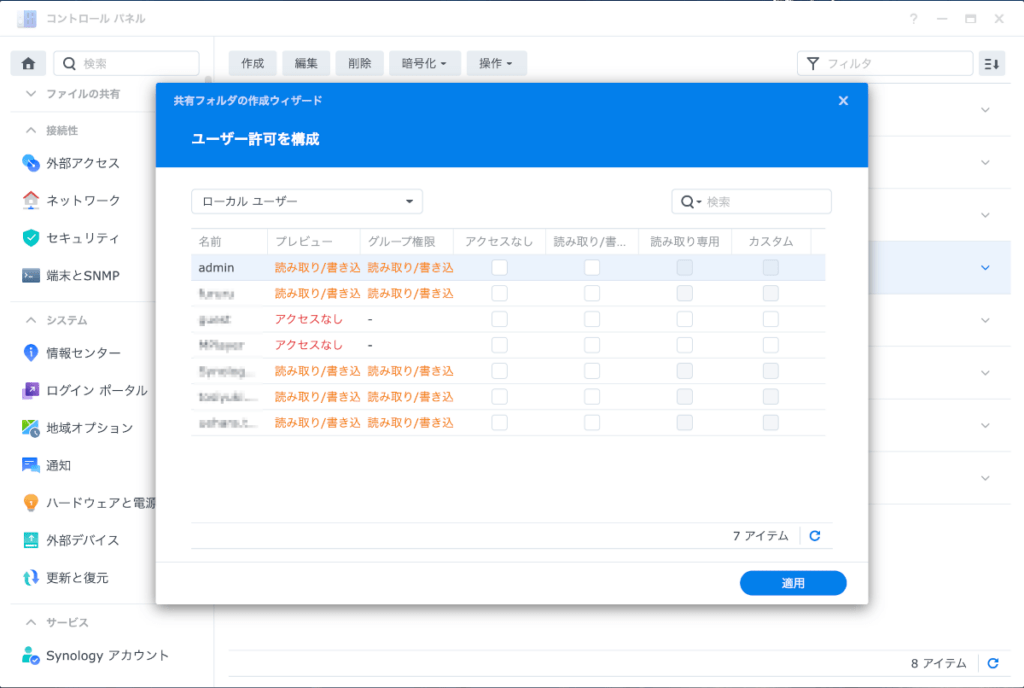The width and height of the screenshot is (1024, 688).
Task: Expand File Sharing (ファイルの共有) section
Action: pyautogui.click(x=31, y=94)
